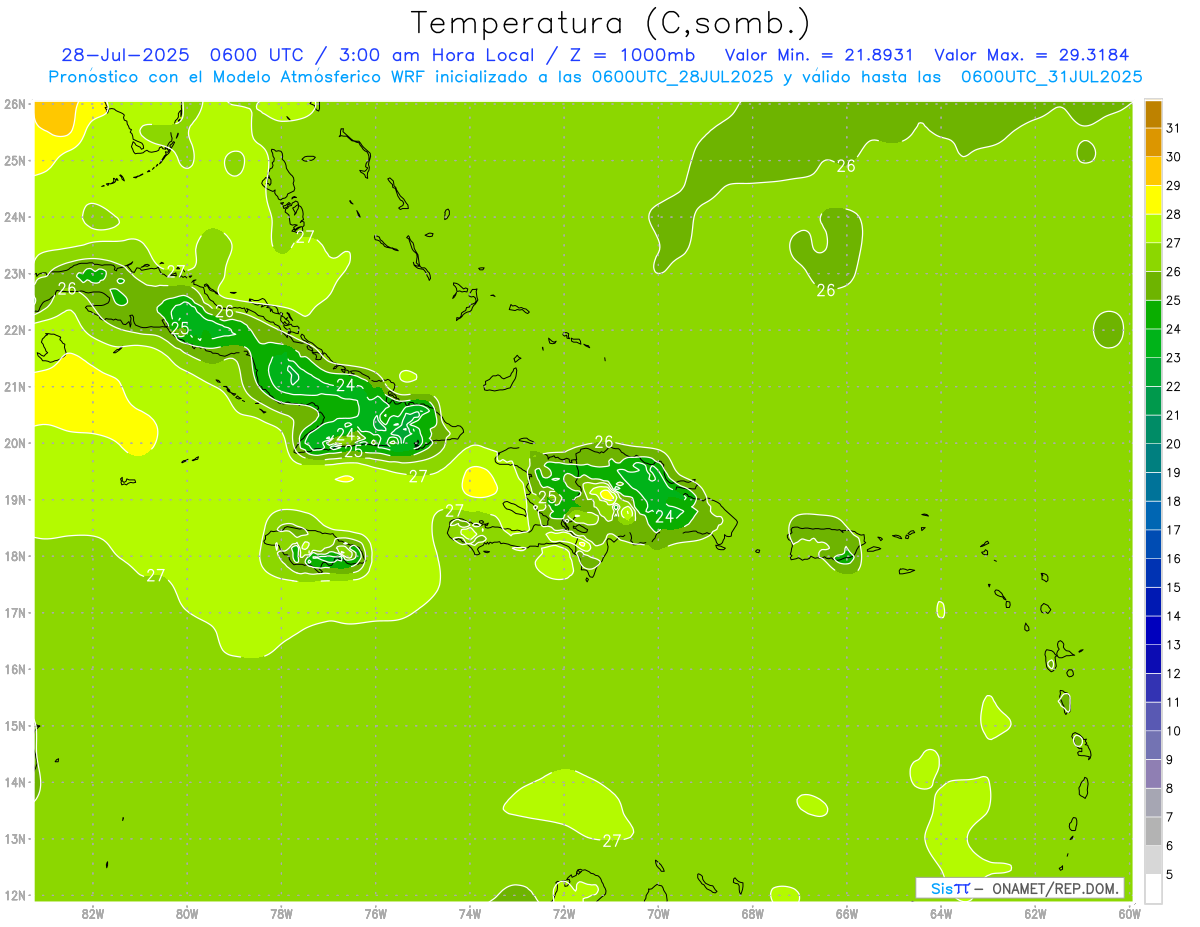The image size is (1200, 927).
Task: Click the topmost dark-orange swatch above 31
Action: click(1153, 114)
